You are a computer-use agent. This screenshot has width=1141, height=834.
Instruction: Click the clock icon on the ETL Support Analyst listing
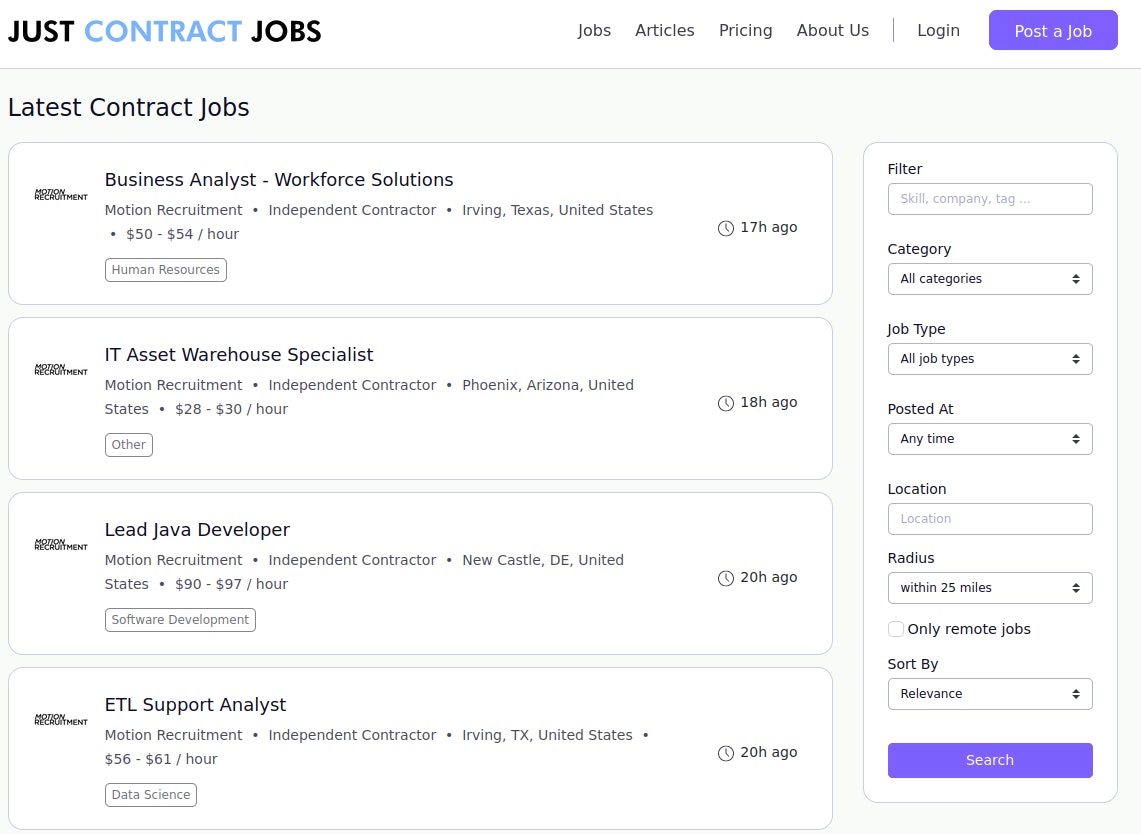click(x=726, y=753)
